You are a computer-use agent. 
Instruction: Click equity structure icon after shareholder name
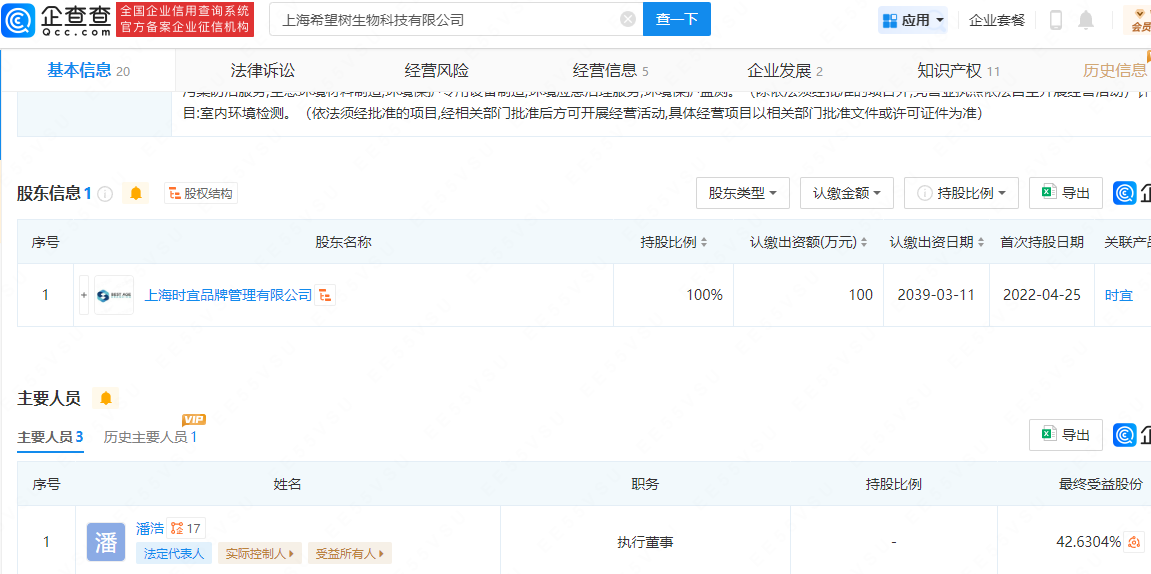tap(325, 295)
